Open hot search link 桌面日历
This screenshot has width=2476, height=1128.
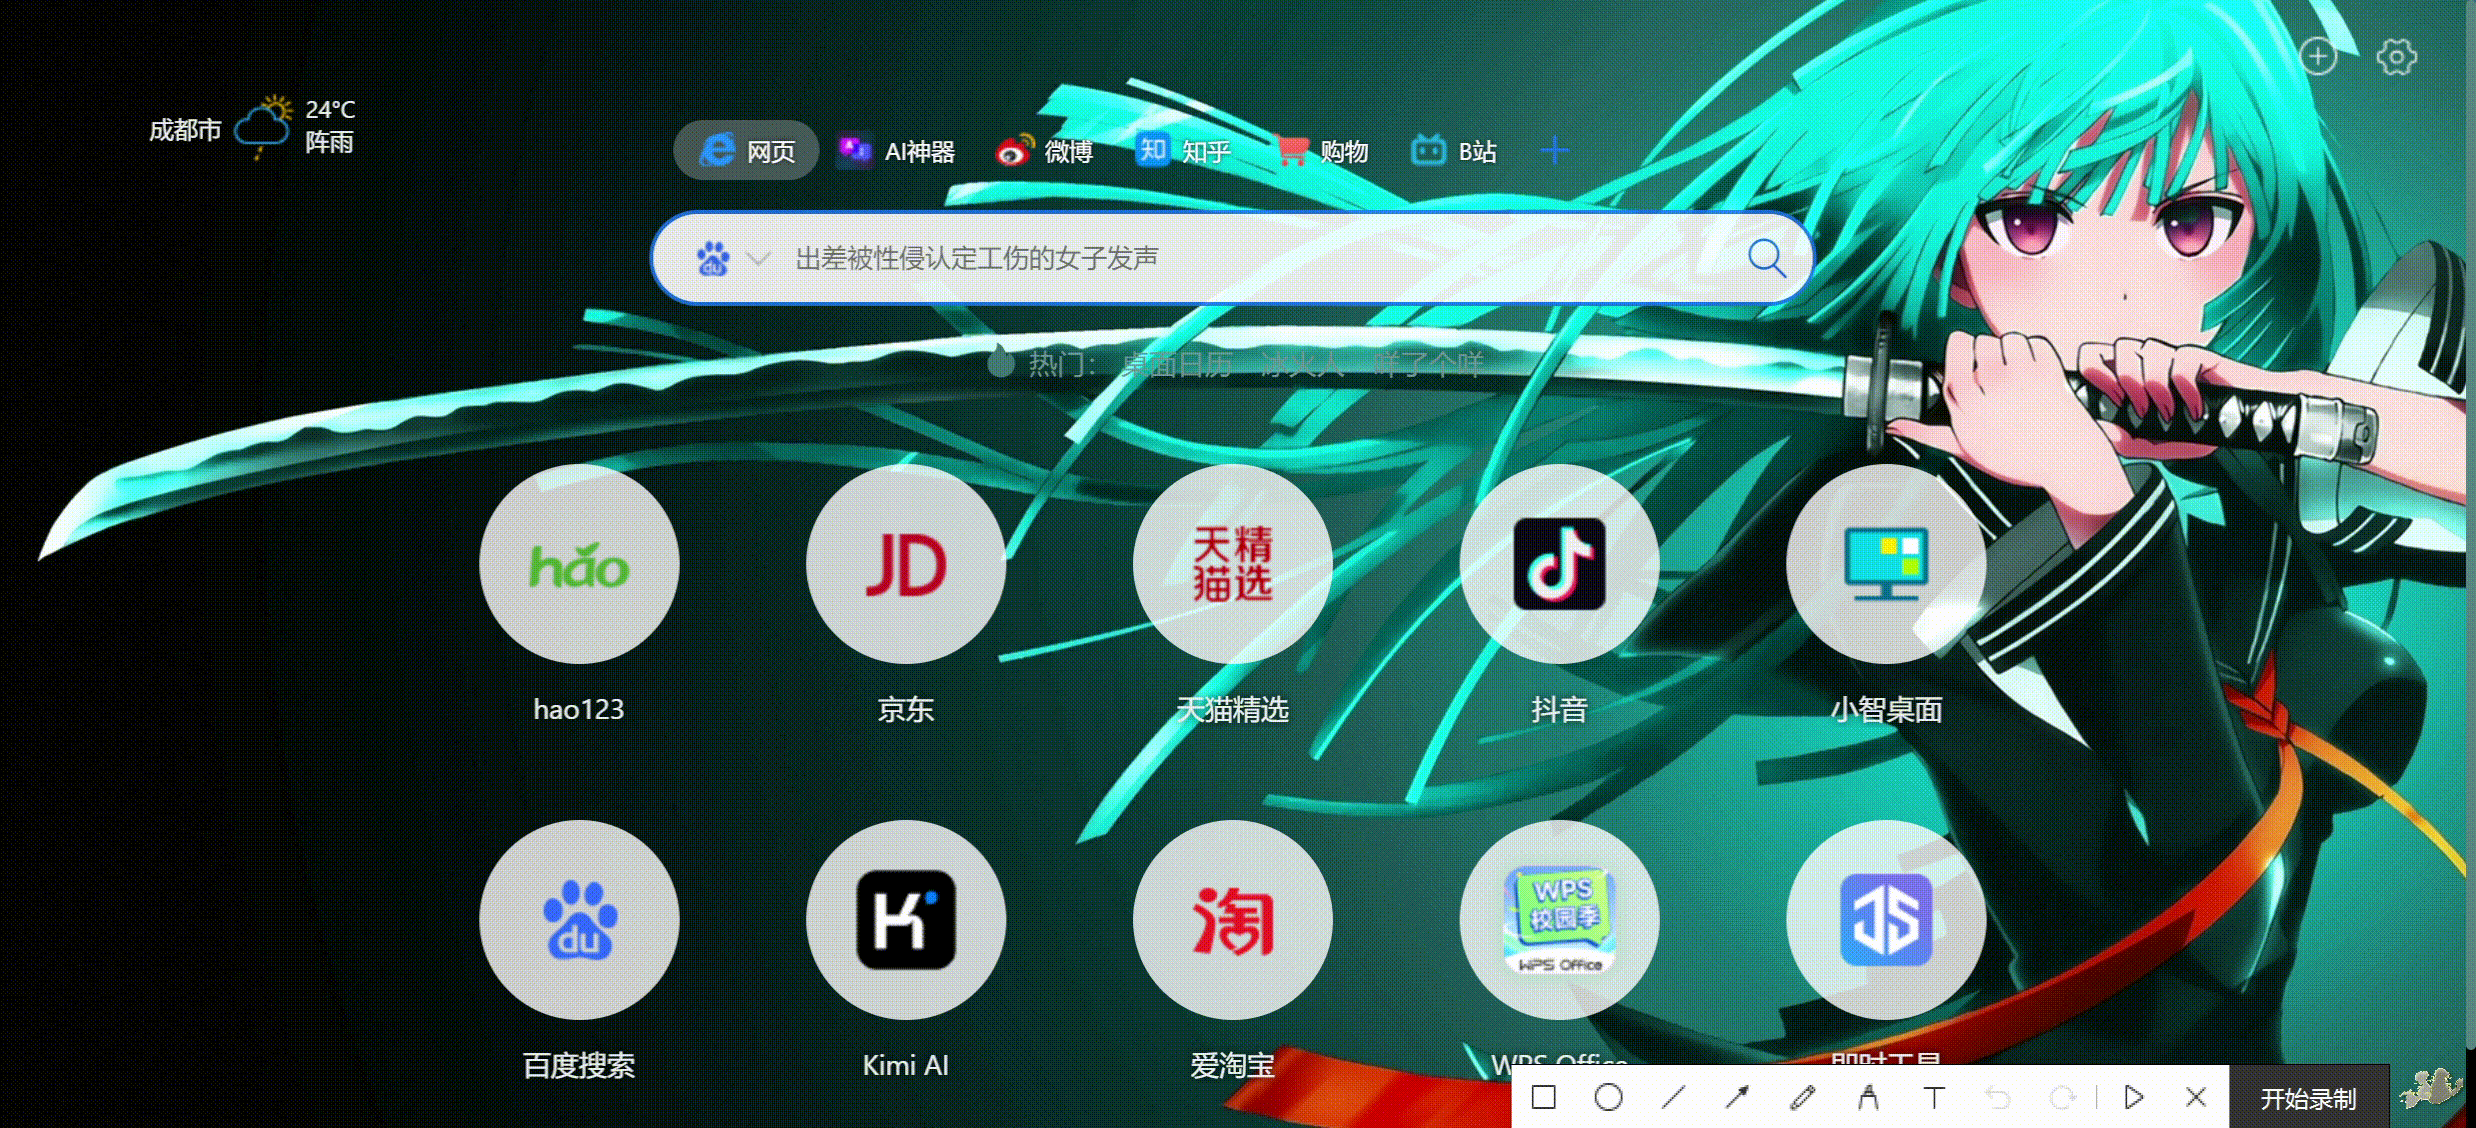point(1177,364)
